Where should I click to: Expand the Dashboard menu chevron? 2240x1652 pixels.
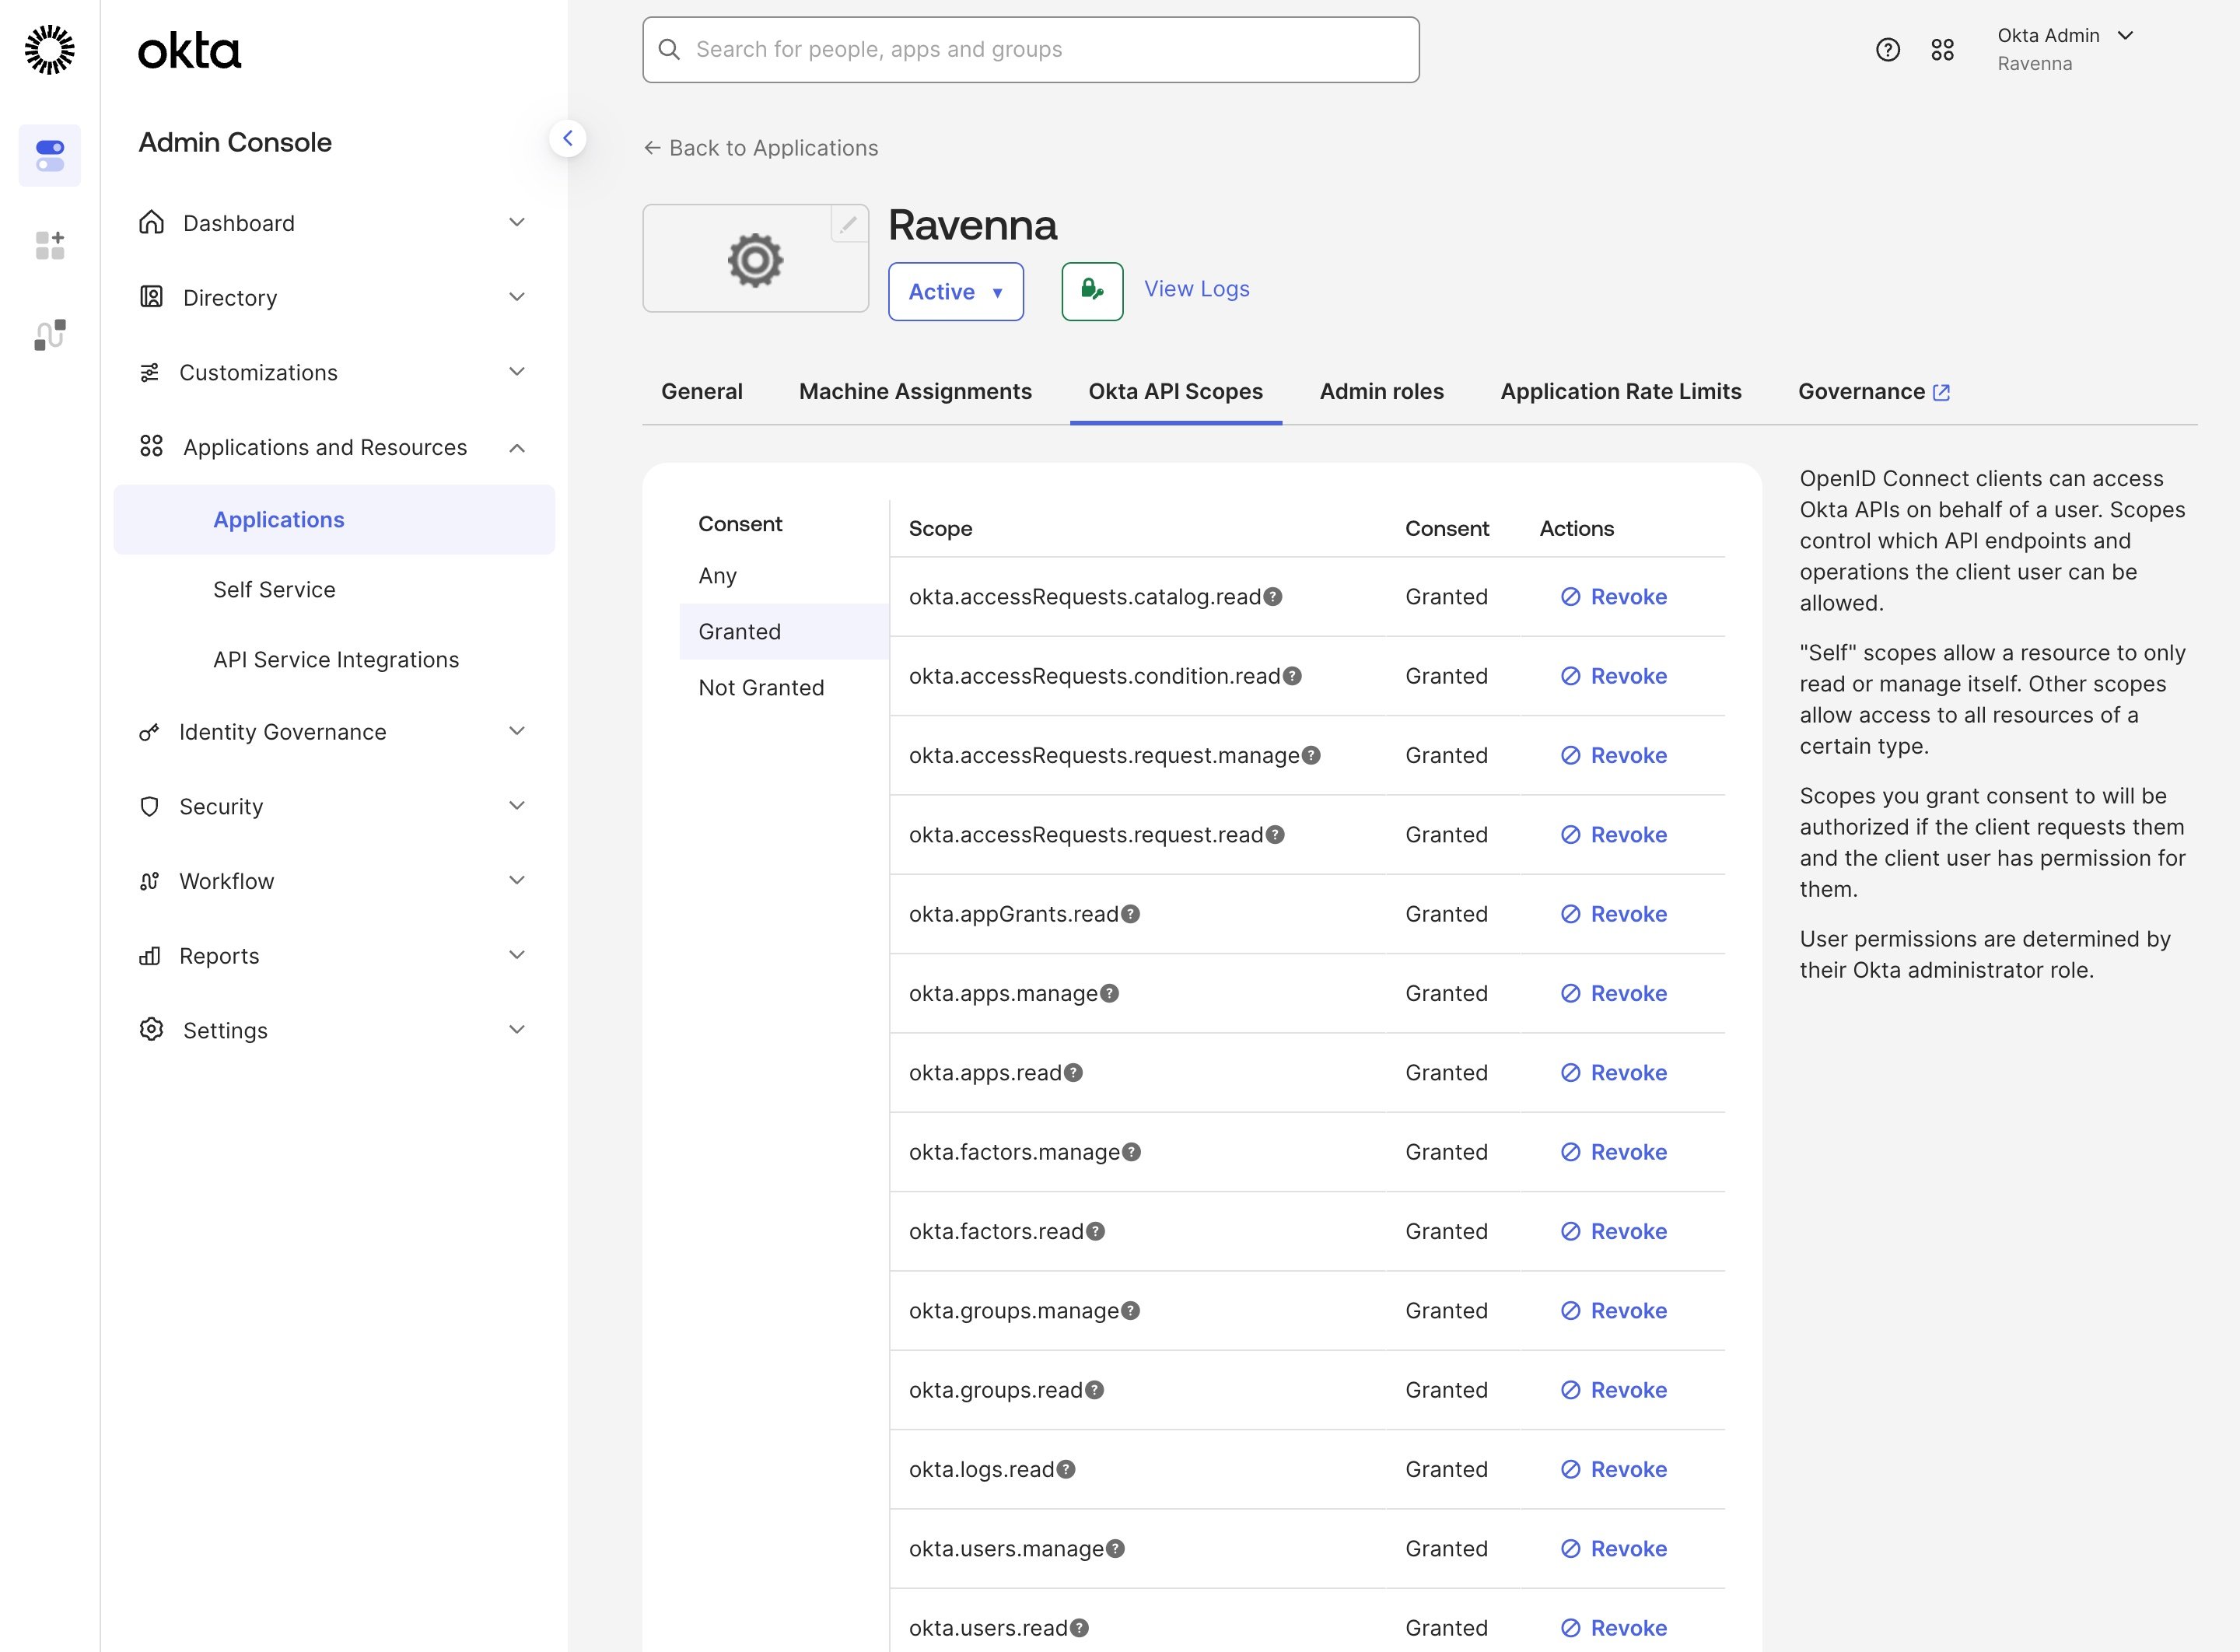[517, 222]
